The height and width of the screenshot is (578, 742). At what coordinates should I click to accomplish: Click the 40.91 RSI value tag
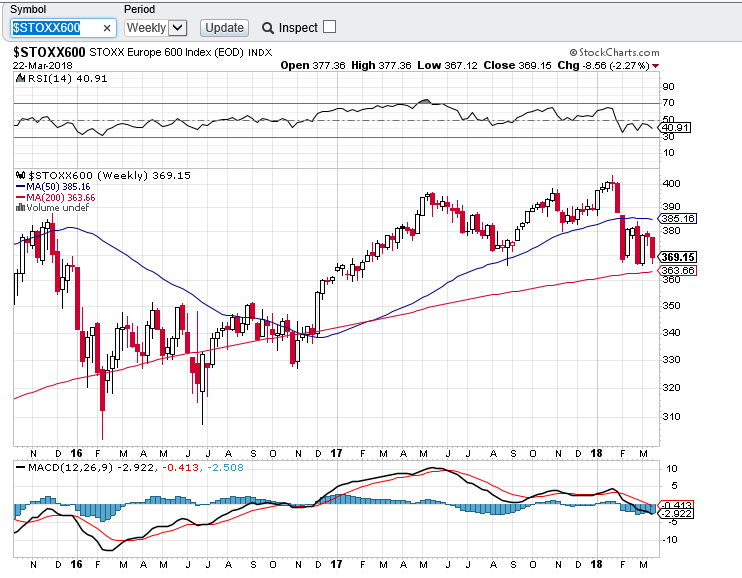[x=675, y=127]
